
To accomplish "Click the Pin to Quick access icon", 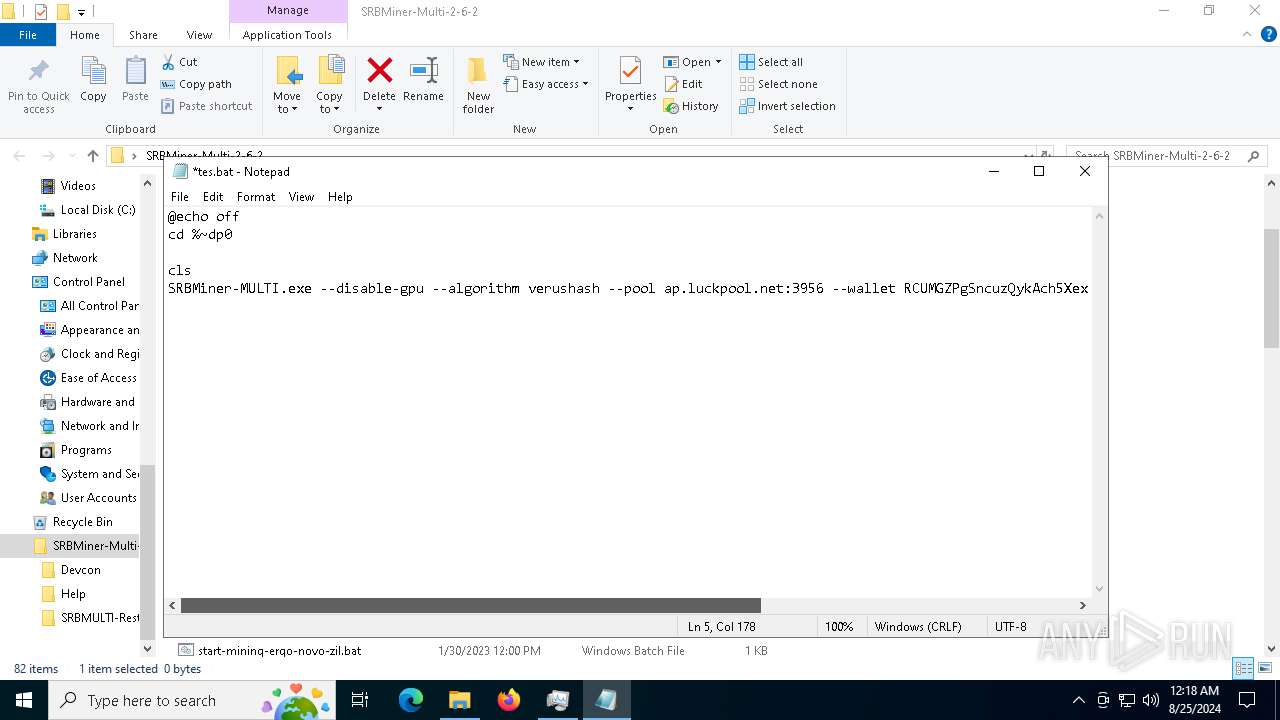I will click(x=39, y=72).
